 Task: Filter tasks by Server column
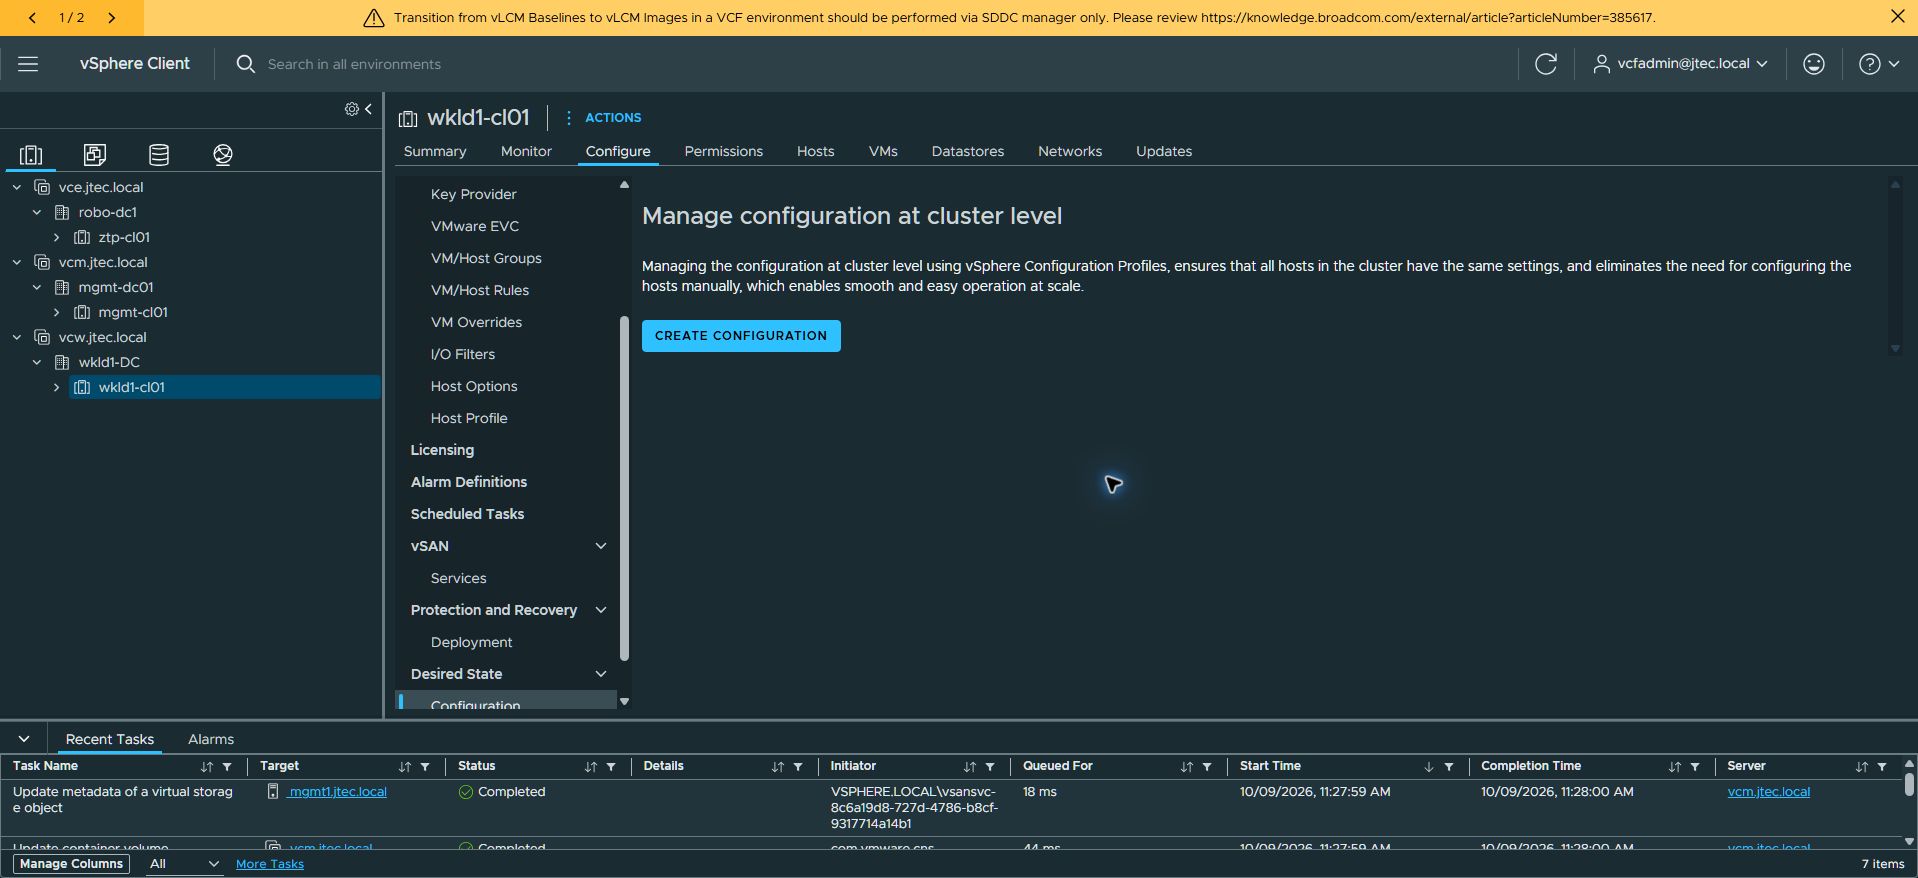tap(1882, 767)
